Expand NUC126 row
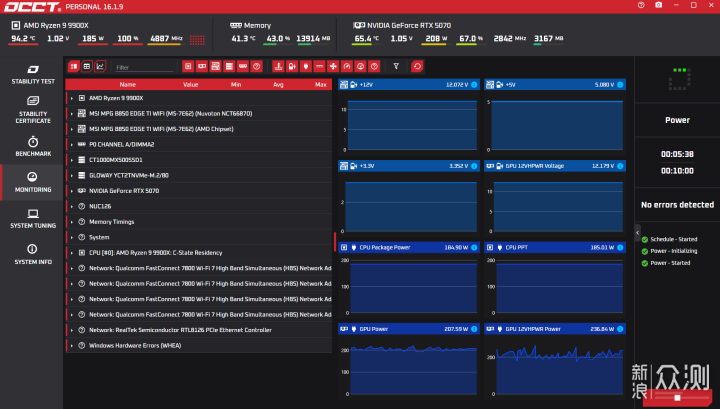Image resolution: width=720 pixels, height=409 pixels. coord(72,207)
